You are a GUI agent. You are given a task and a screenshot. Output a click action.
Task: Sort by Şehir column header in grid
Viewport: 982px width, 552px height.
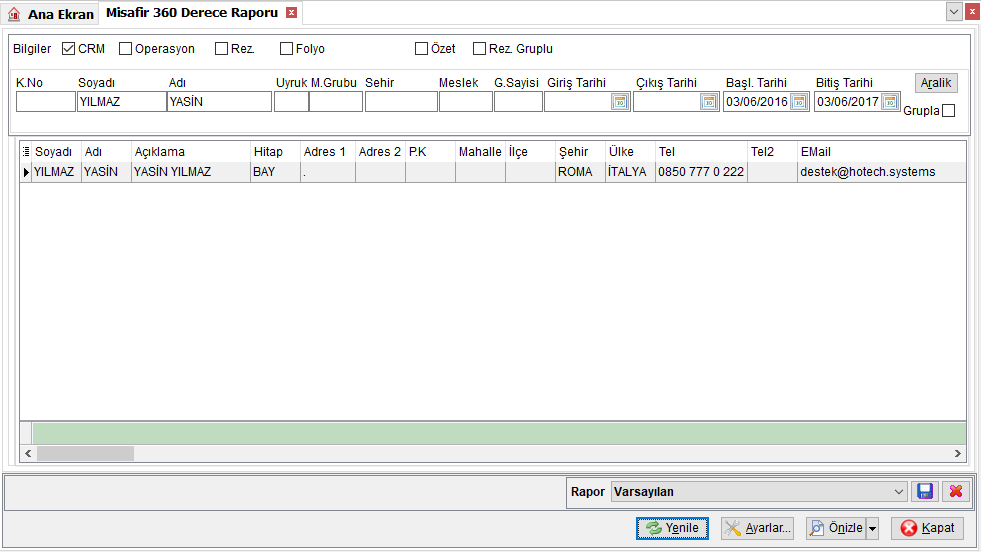pos(580,152)
